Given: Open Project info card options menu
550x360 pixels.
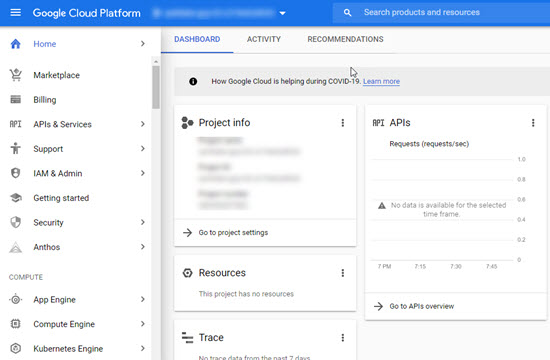Looking at the screenshot, I should click(343, 123).
